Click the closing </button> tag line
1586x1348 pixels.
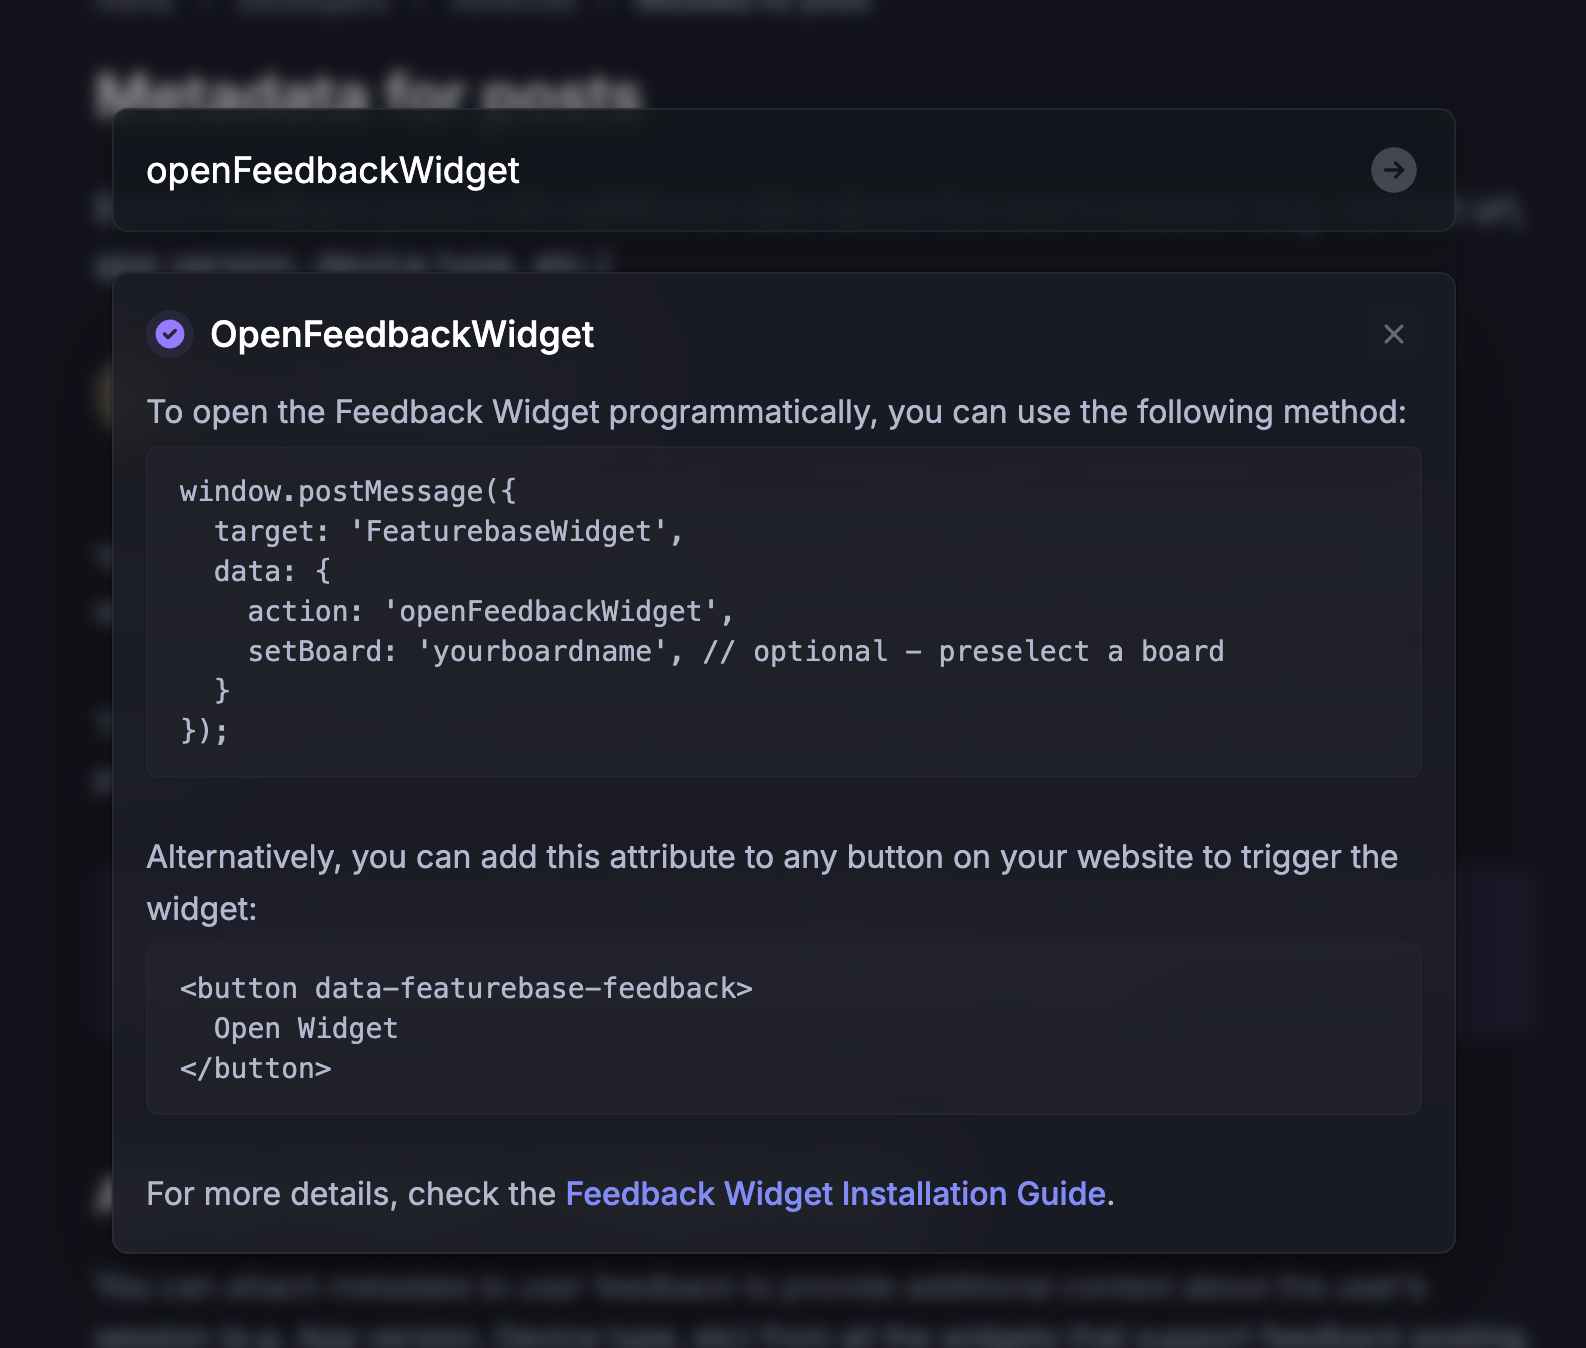(256, 1069)
